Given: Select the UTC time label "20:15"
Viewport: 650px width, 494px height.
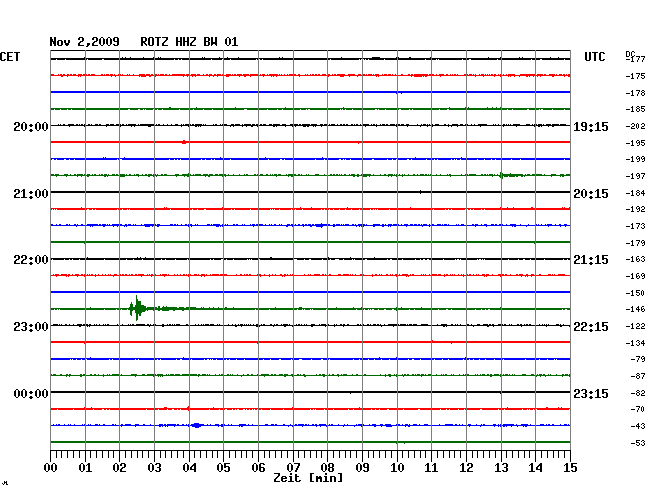Looking at the screenshot, I should pos(591,194).
